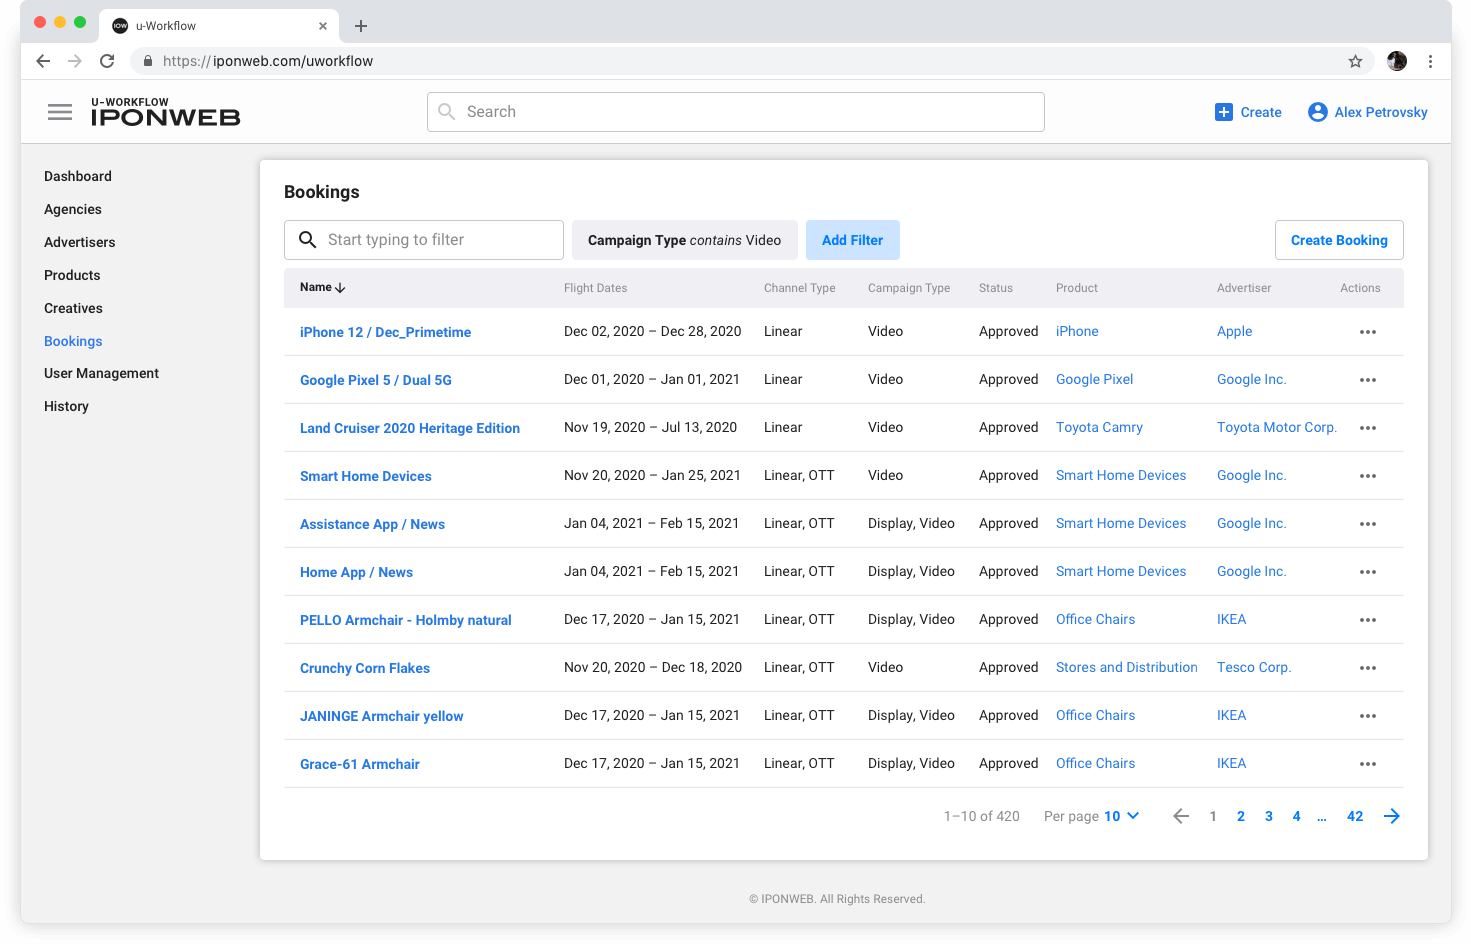
Task: Open the hamburger navigation menu
Action: click(60, 112)
